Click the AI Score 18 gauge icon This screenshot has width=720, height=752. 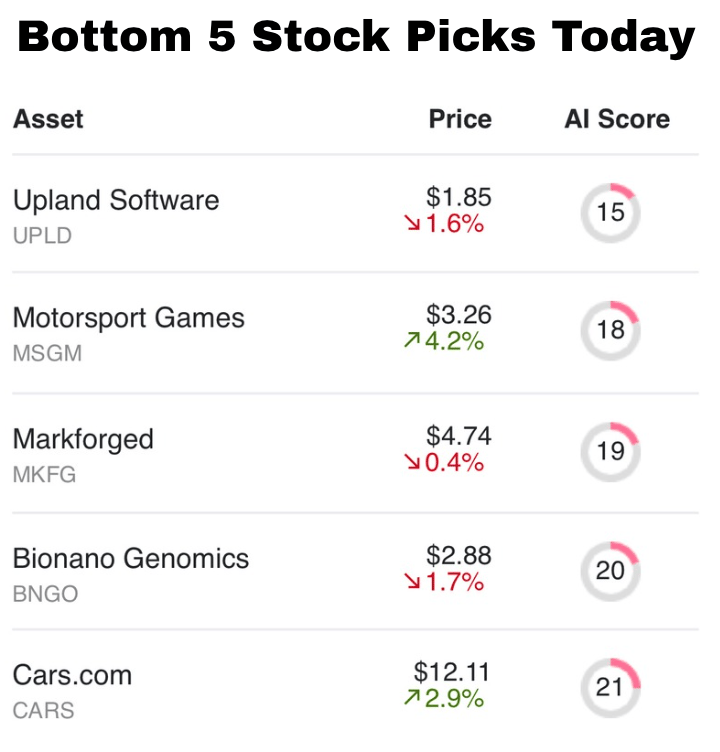[610, 330]
